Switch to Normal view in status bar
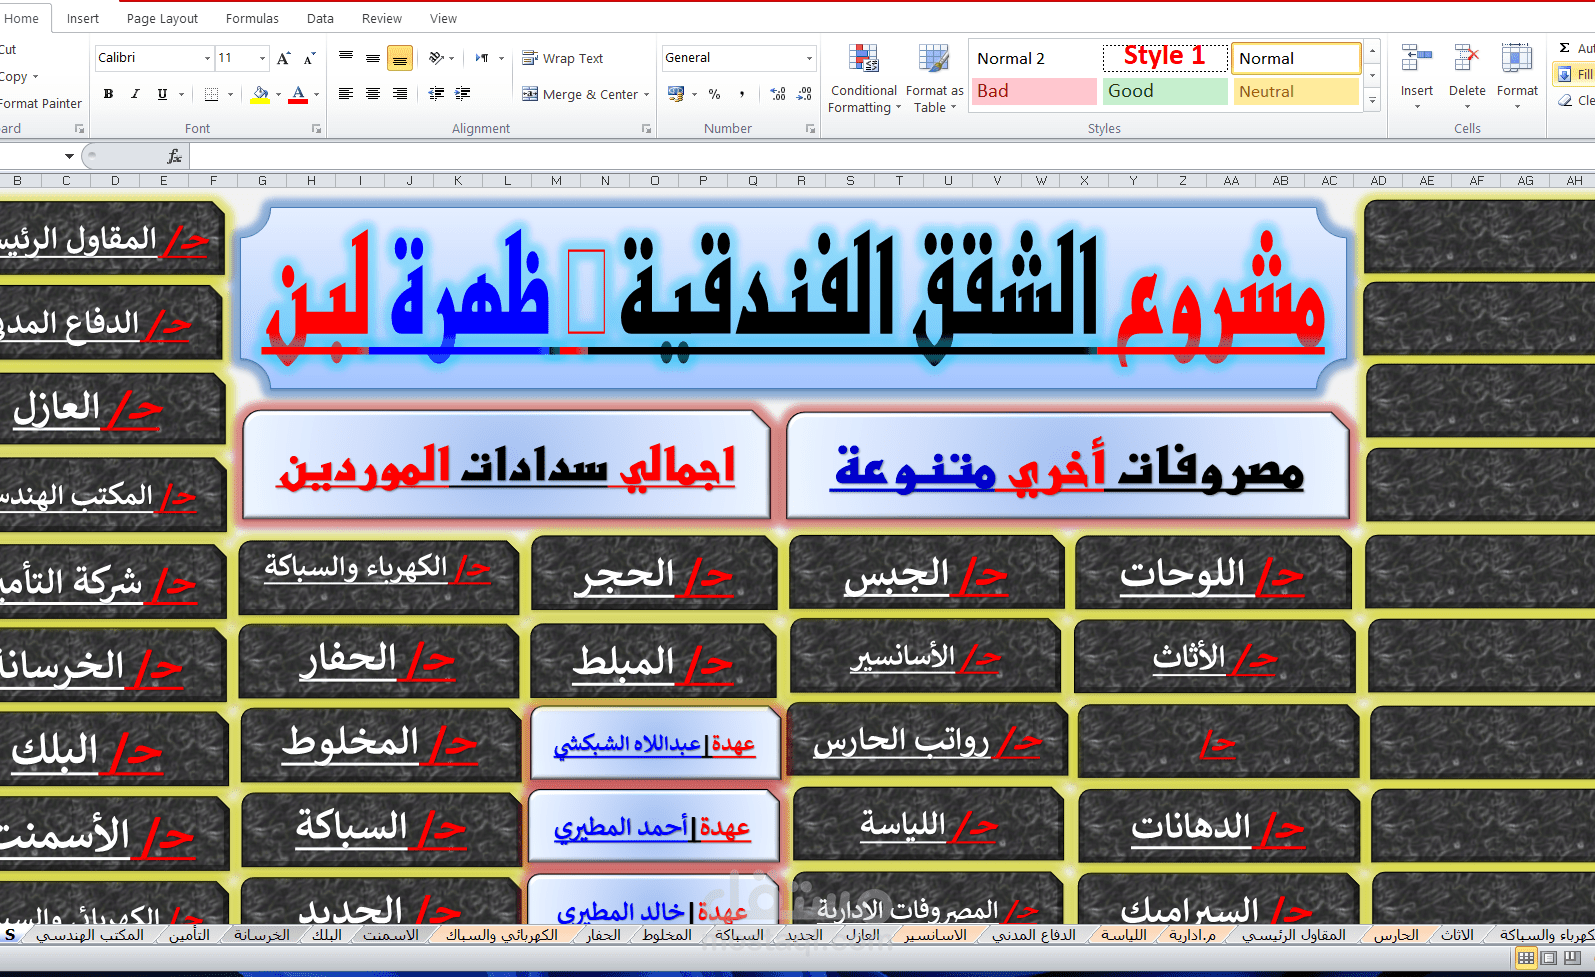This screenshot has height=977, width=1595. [1526, 958]
